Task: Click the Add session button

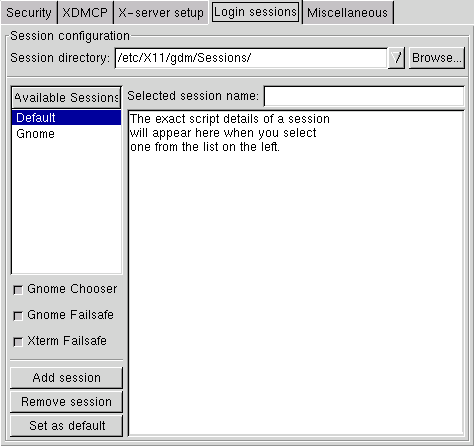Action: pos(66,378)
